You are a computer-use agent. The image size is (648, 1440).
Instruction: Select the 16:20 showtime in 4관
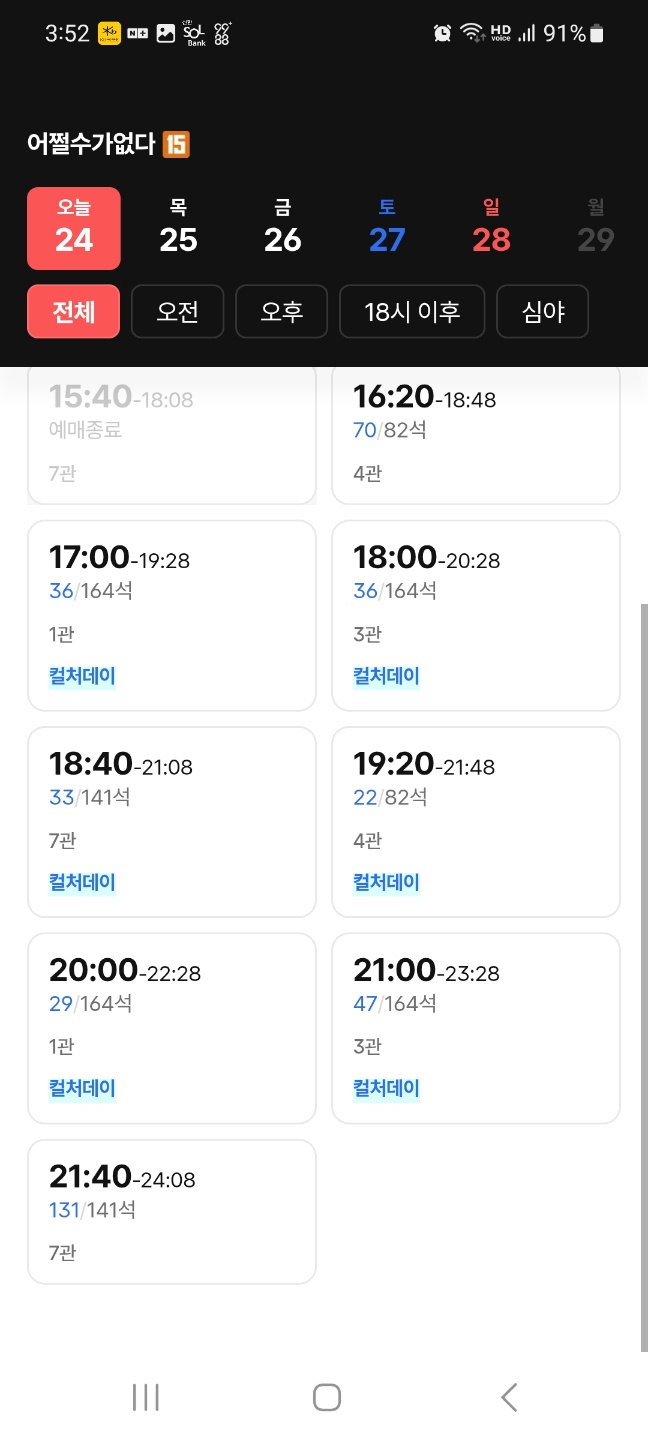475,430
